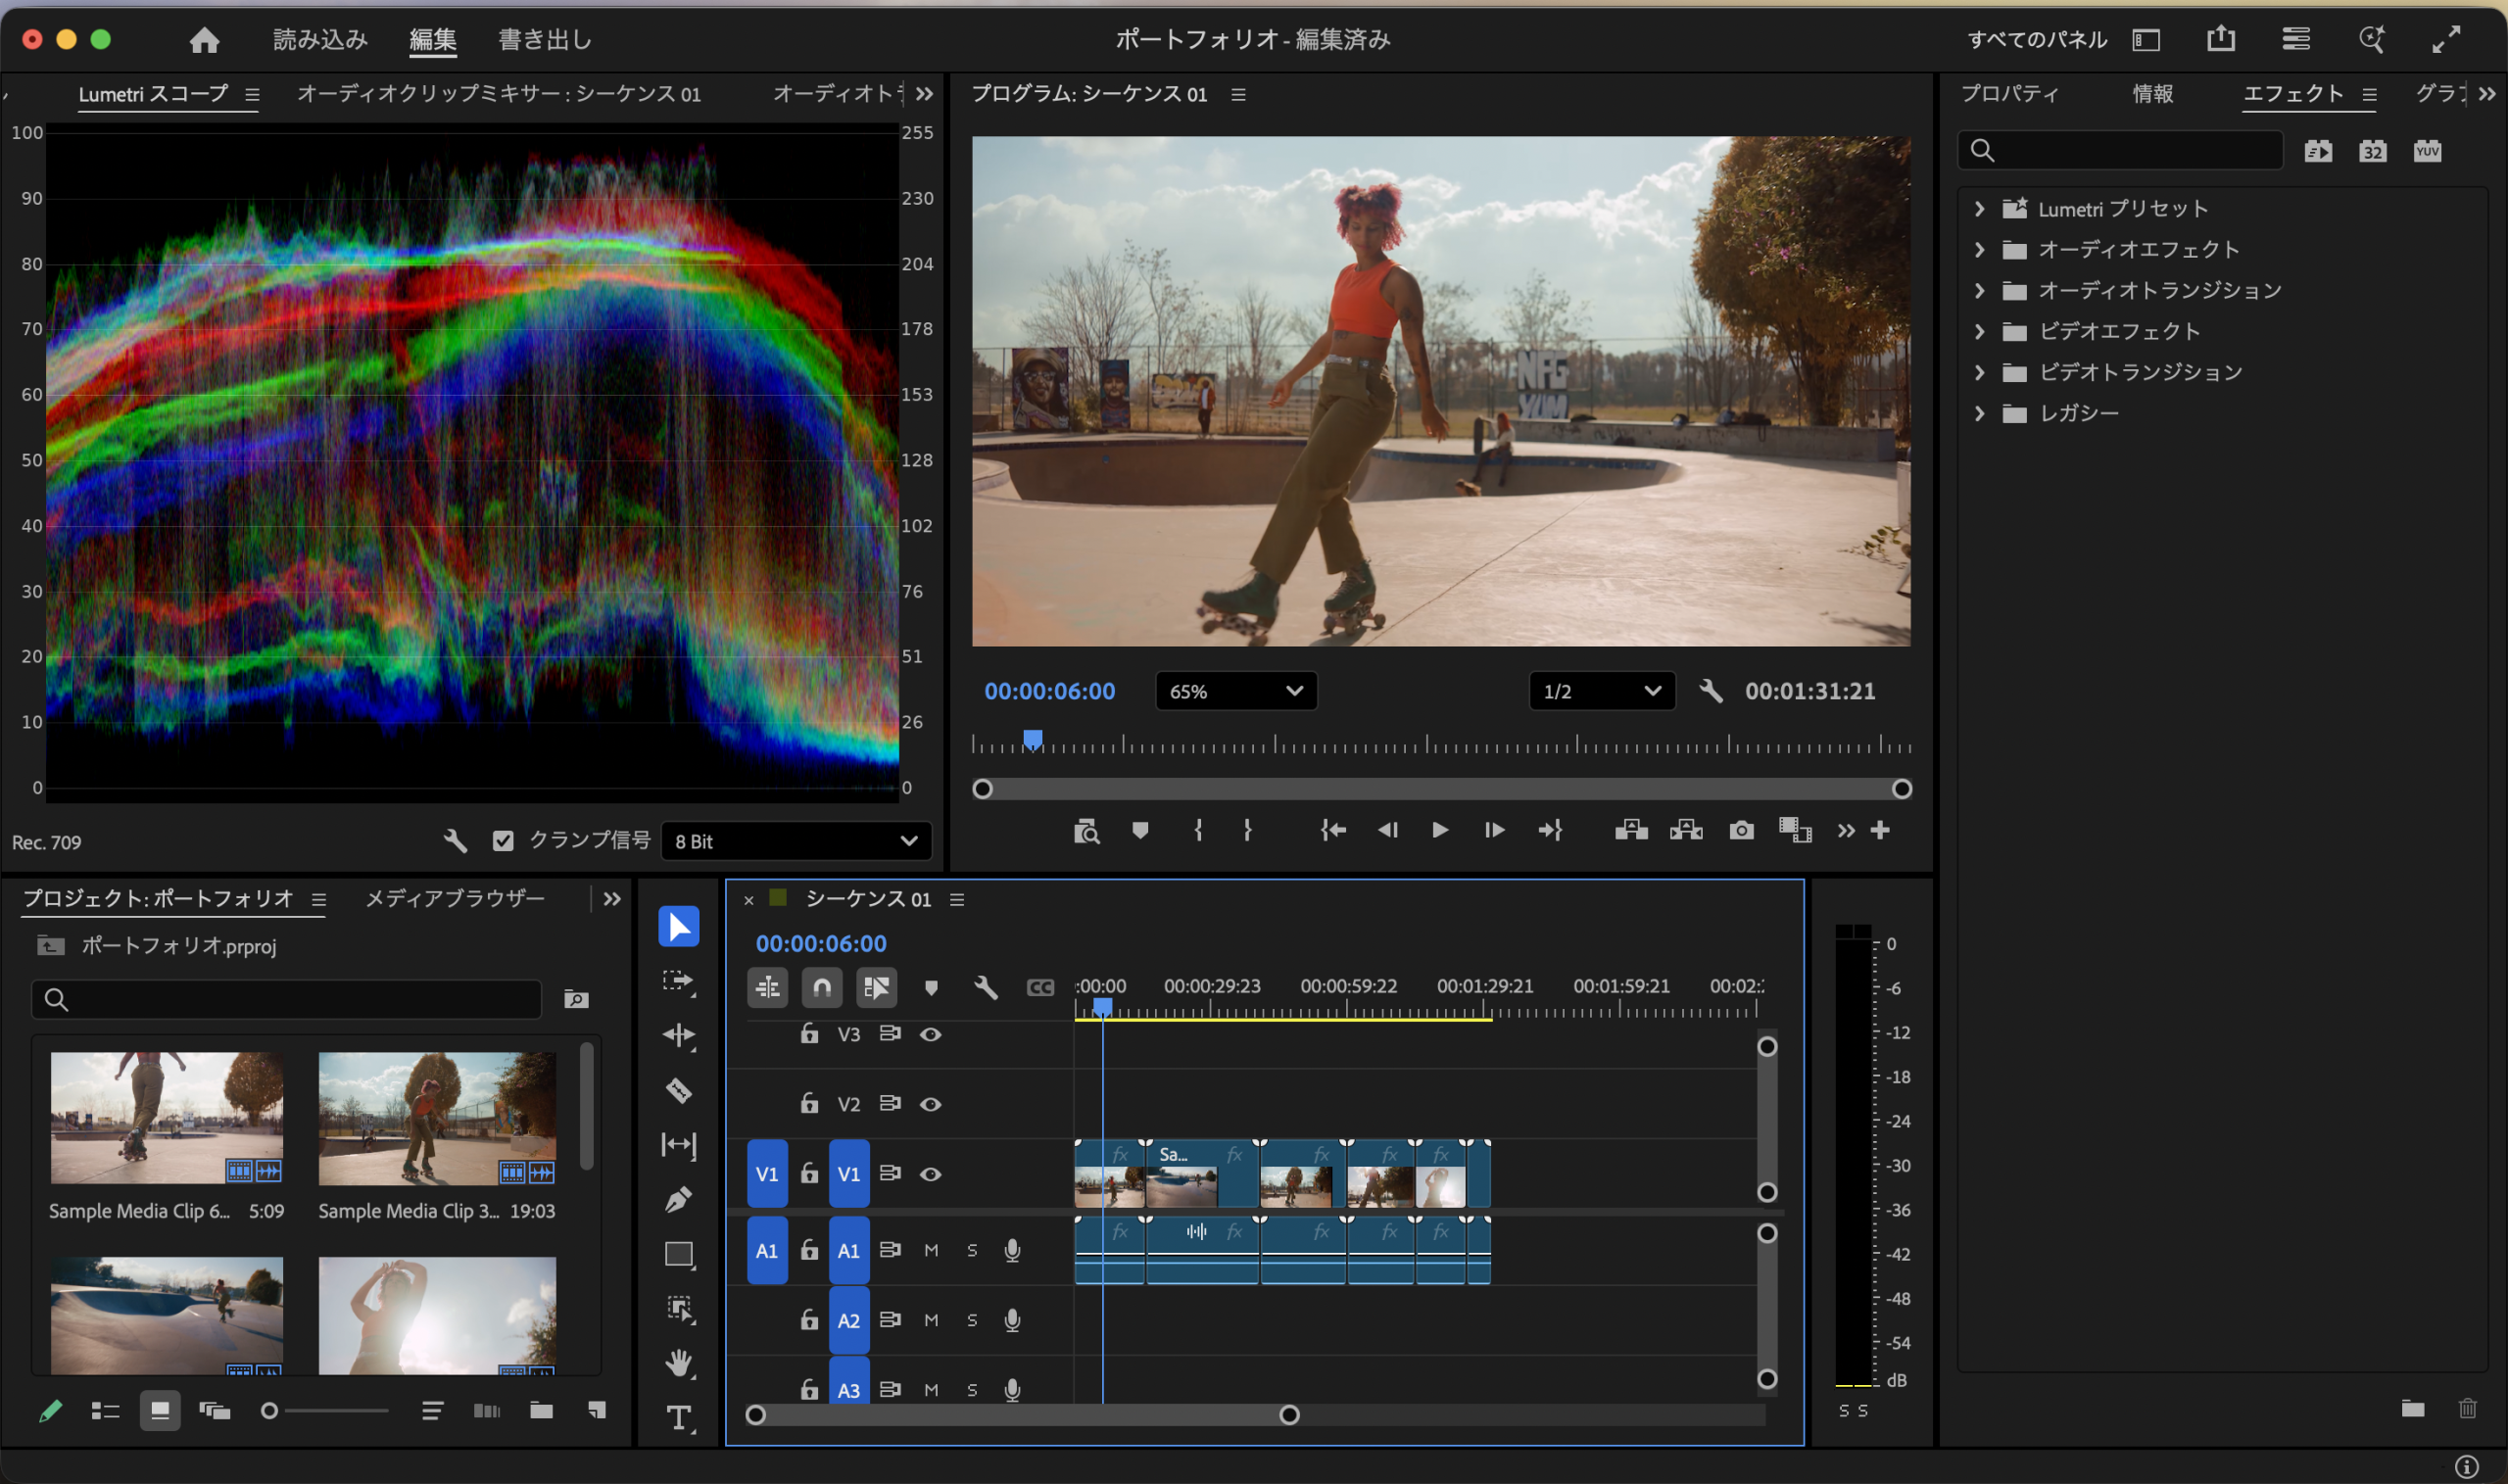
Task: Select the Rectangle tool
Action: pos(679,1254)
